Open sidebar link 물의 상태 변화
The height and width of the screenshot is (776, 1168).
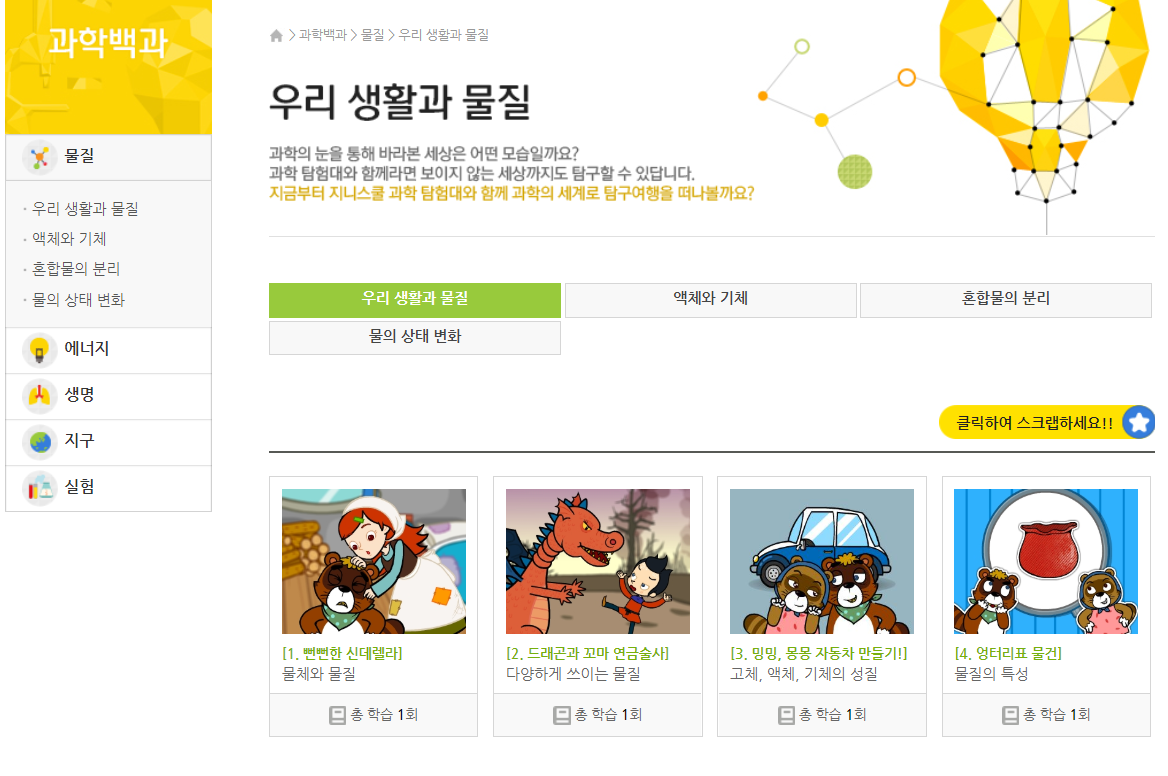(x=78, y=300)
